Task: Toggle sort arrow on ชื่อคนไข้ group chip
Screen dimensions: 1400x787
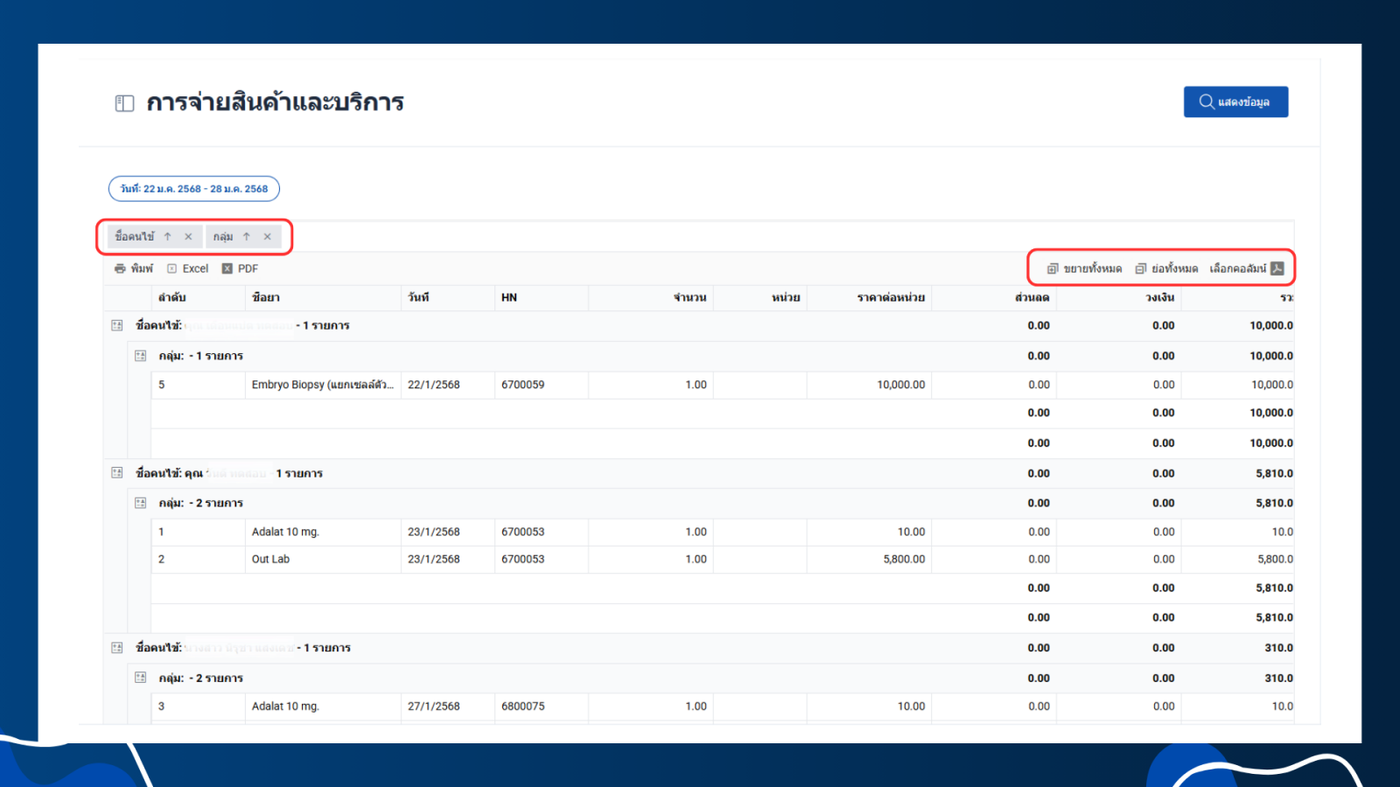Action: [168, 237]
